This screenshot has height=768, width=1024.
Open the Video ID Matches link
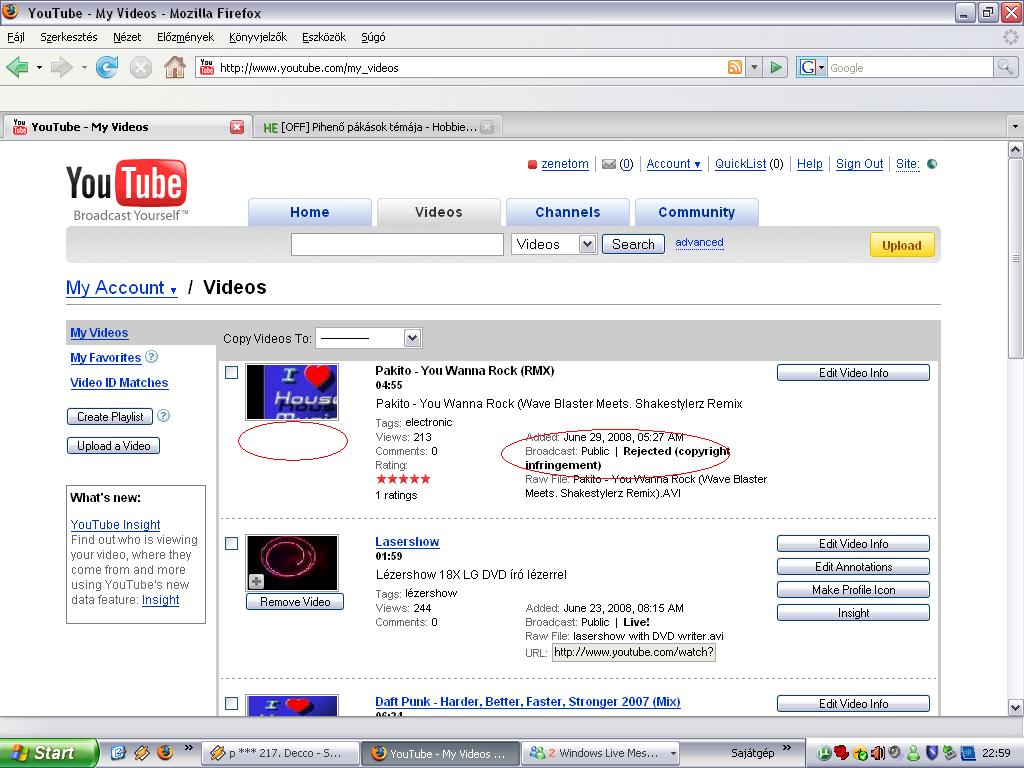coord(119,383)
